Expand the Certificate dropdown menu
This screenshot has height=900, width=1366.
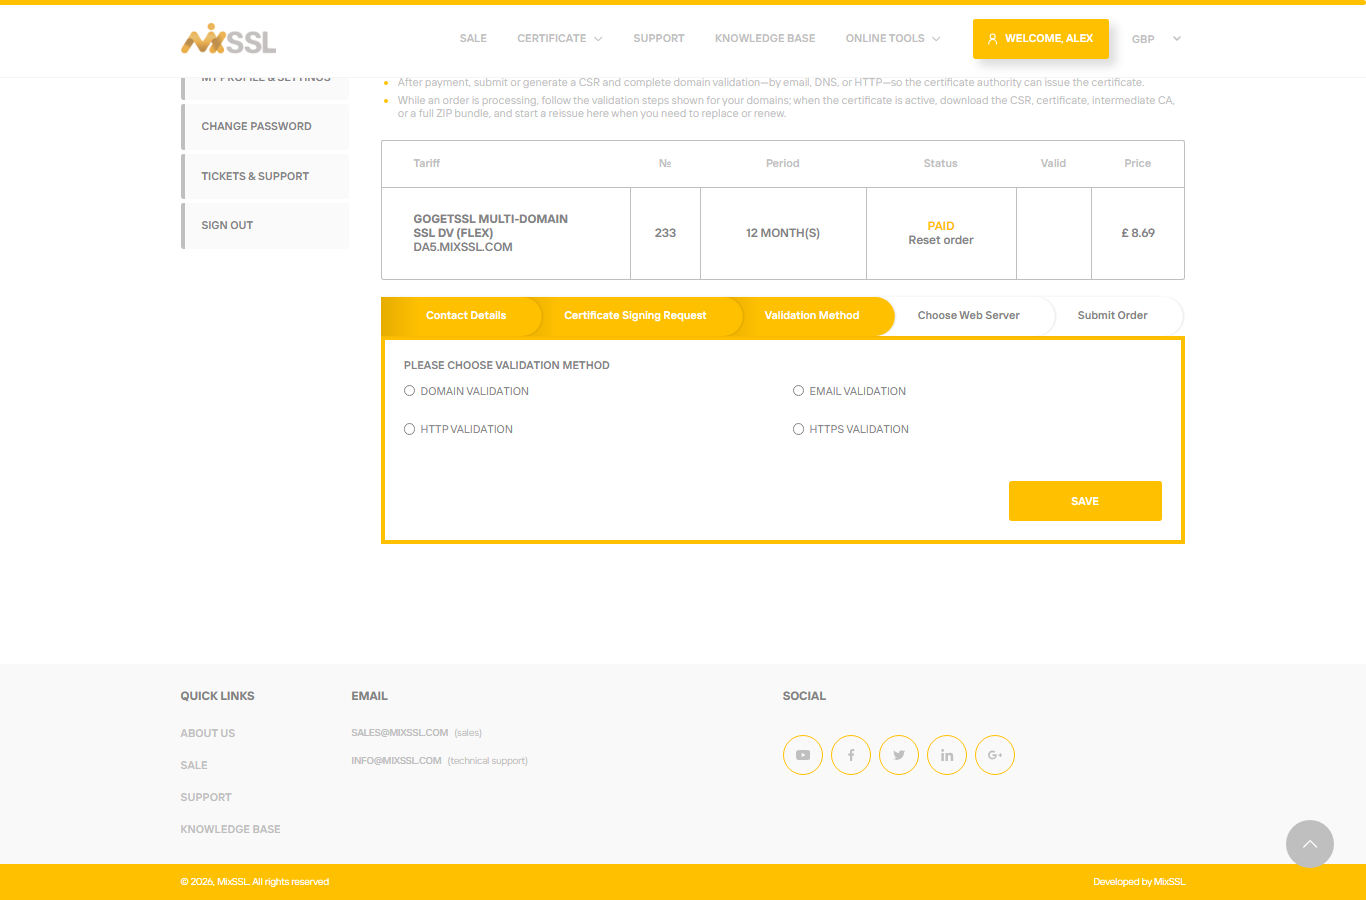click(x=560, y=39)
